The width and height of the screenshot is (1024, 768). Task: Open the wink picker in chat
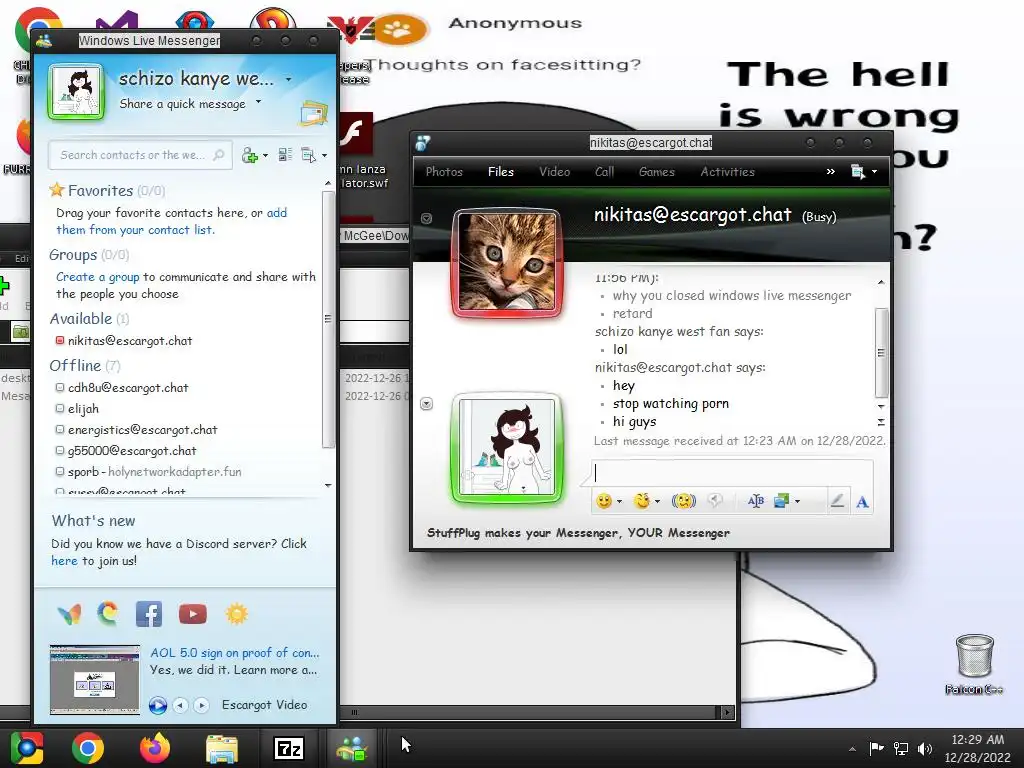642,501
